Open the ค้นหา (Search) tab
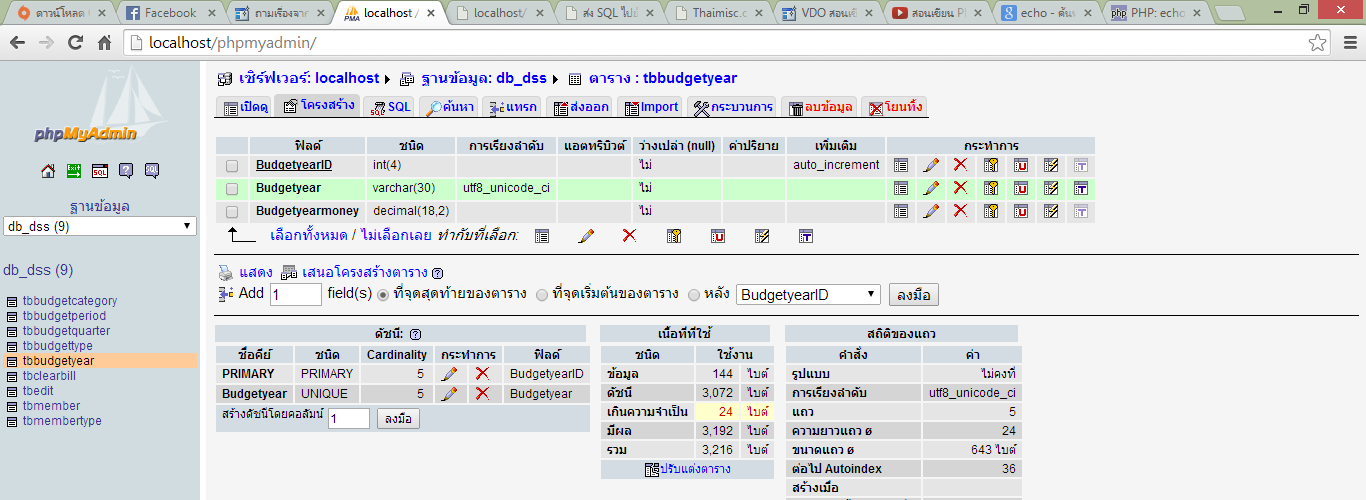This screenshot has height=500, width=1366. click(448, 106)
